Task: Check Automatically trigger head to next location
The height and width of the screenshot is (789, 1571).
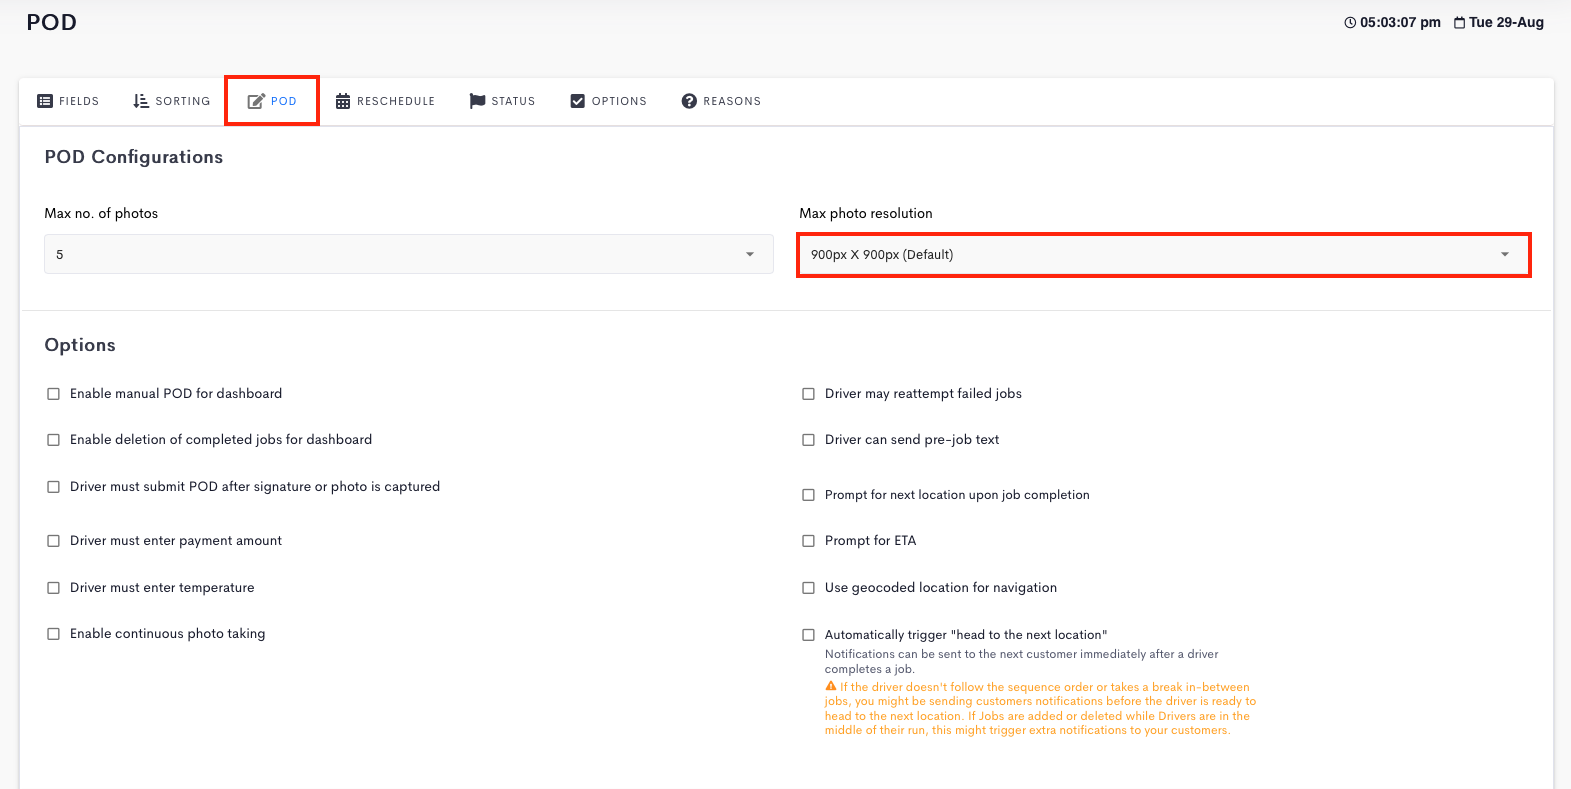Action: (x=809, y=635)
